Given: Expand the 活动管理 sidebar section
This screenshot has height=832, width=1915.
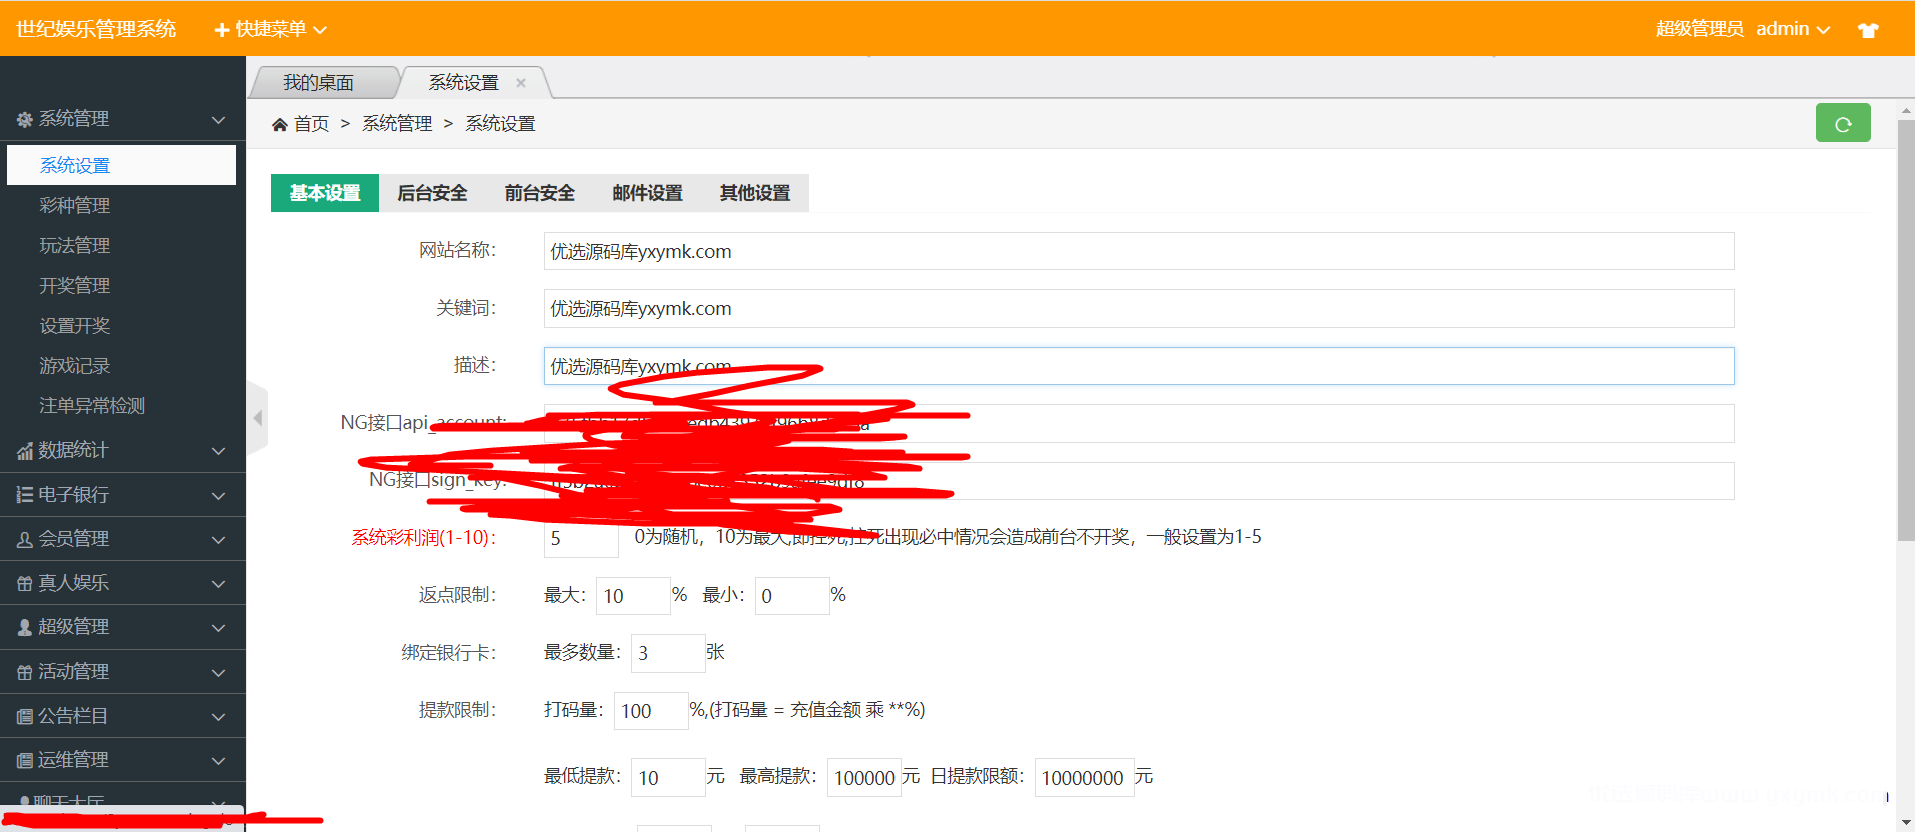Looking at the screenshot, I should click(x=122, y=672).
